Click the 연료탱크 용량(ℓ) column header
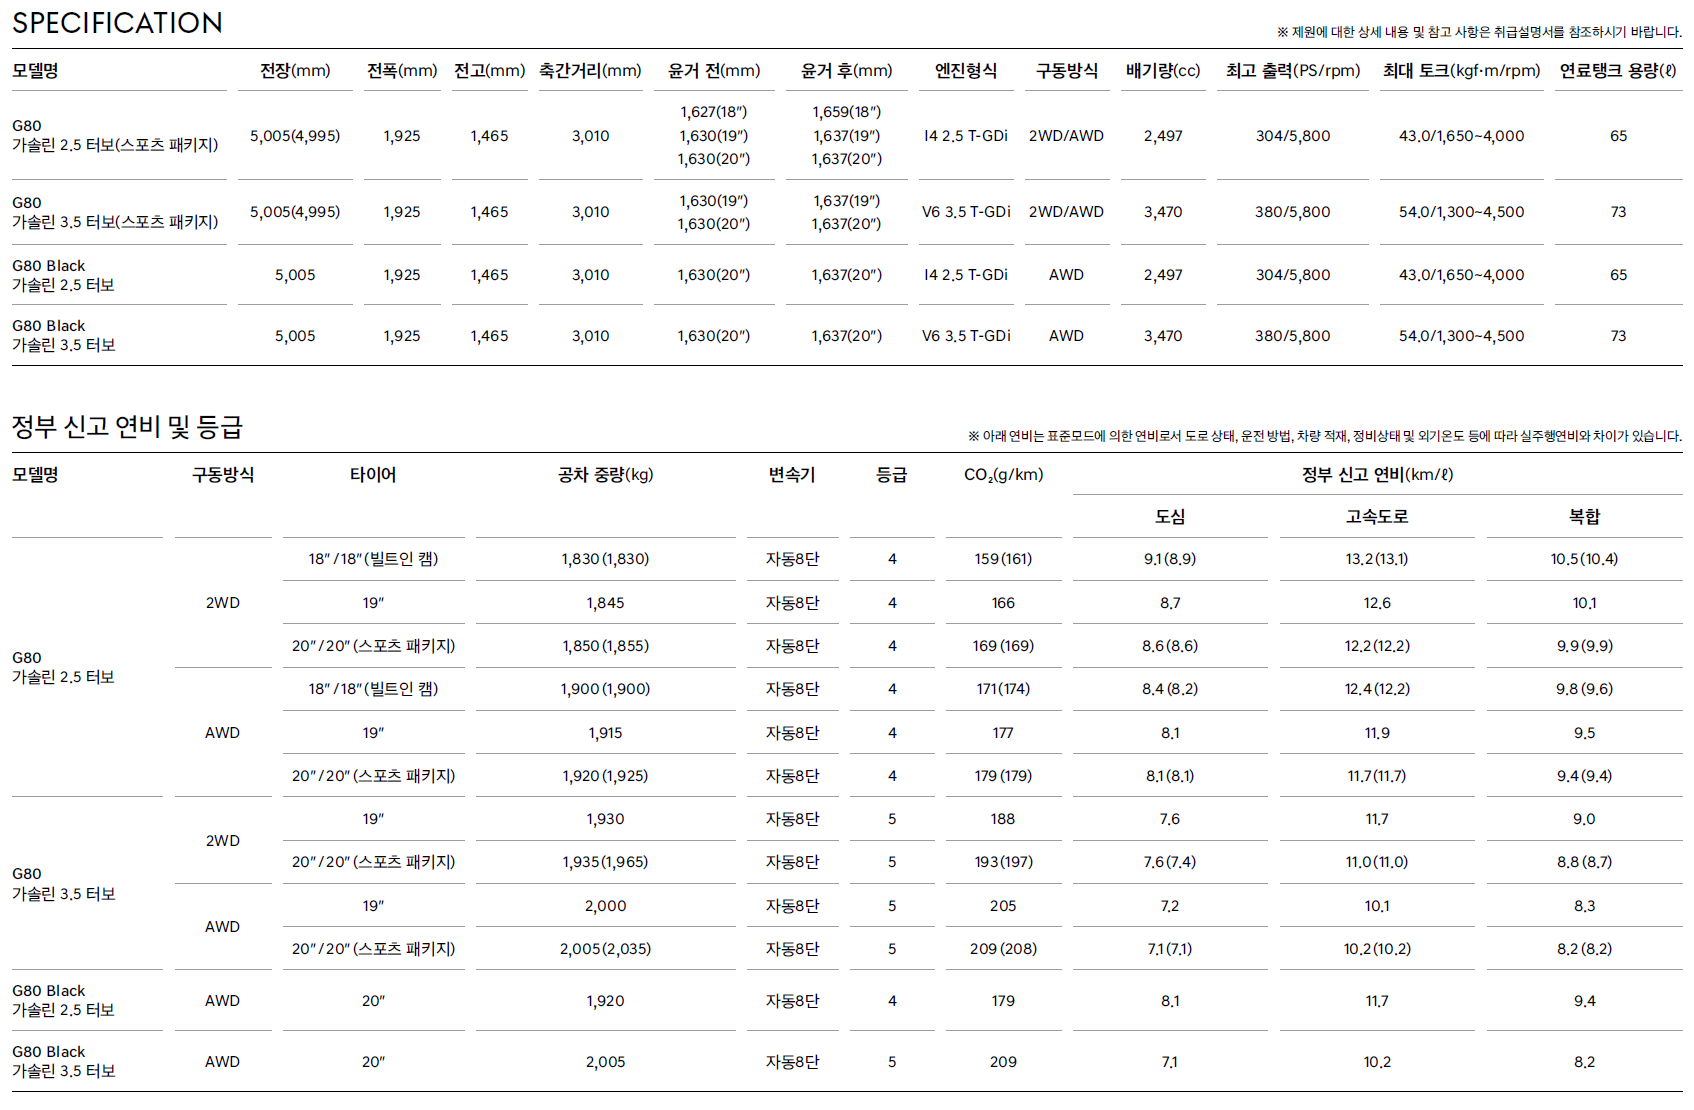The width and height of the screenshot is (1694, 1110). click(x=1618, y=71)
